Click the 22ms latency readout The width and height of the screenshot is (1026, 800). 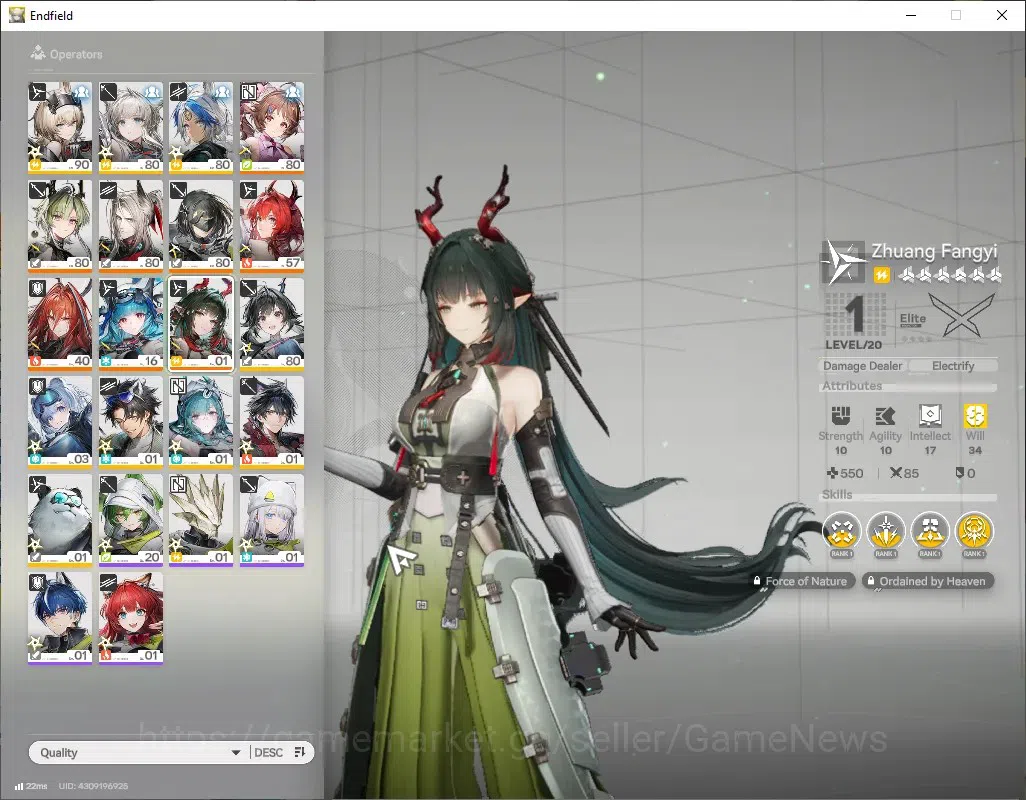pyautogui.click(x=37, y=786)
